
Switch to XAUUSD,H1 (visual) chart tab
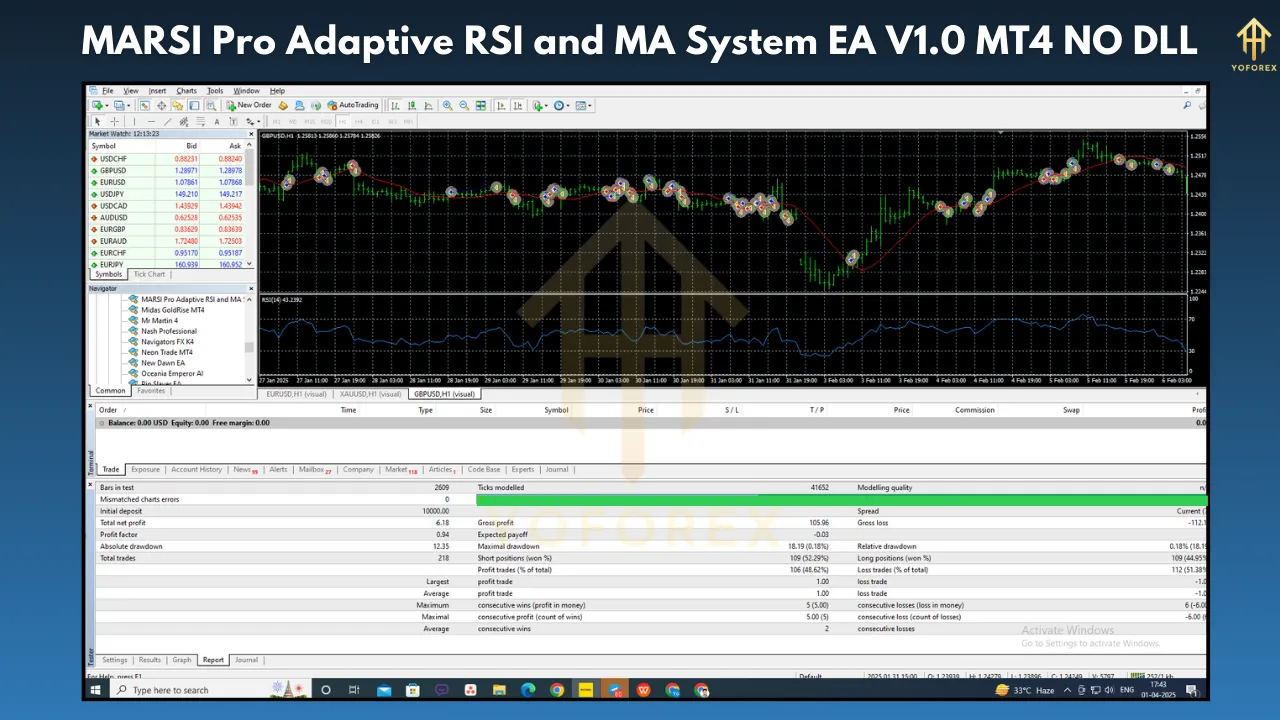coord(371,394)
